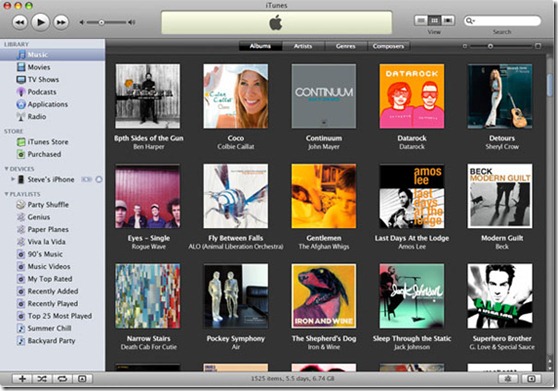
Task: Open the search magnifier options
Action: [470, 21]
